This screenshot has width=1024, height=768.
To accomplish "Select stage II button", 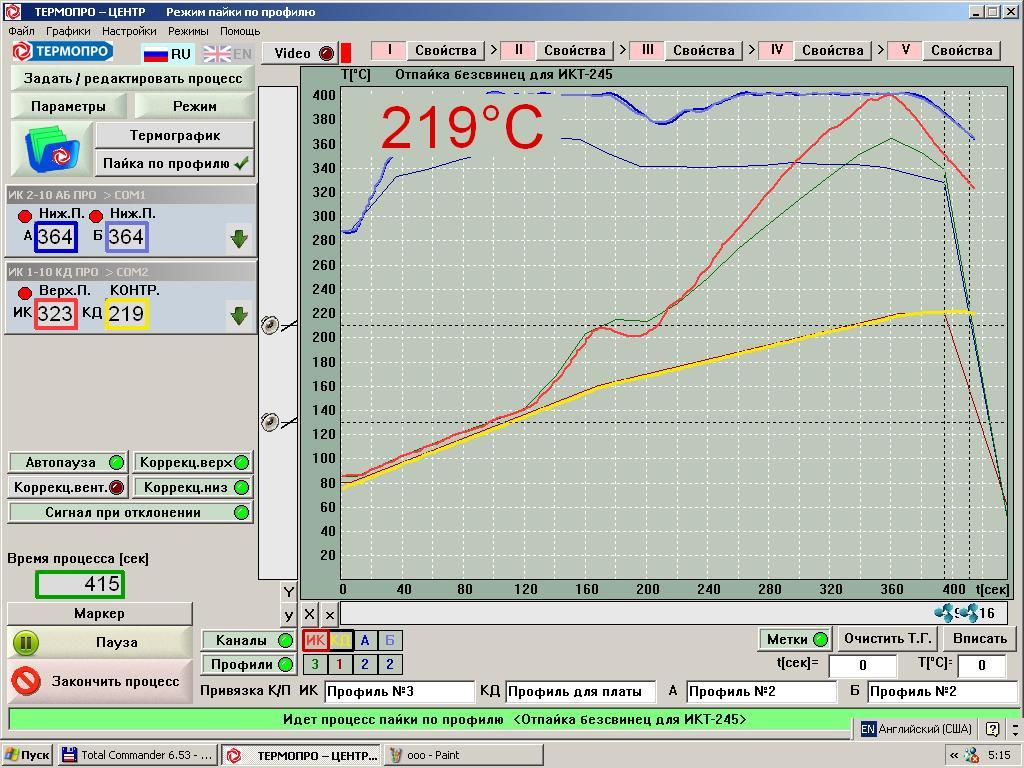I will [519, 50].
